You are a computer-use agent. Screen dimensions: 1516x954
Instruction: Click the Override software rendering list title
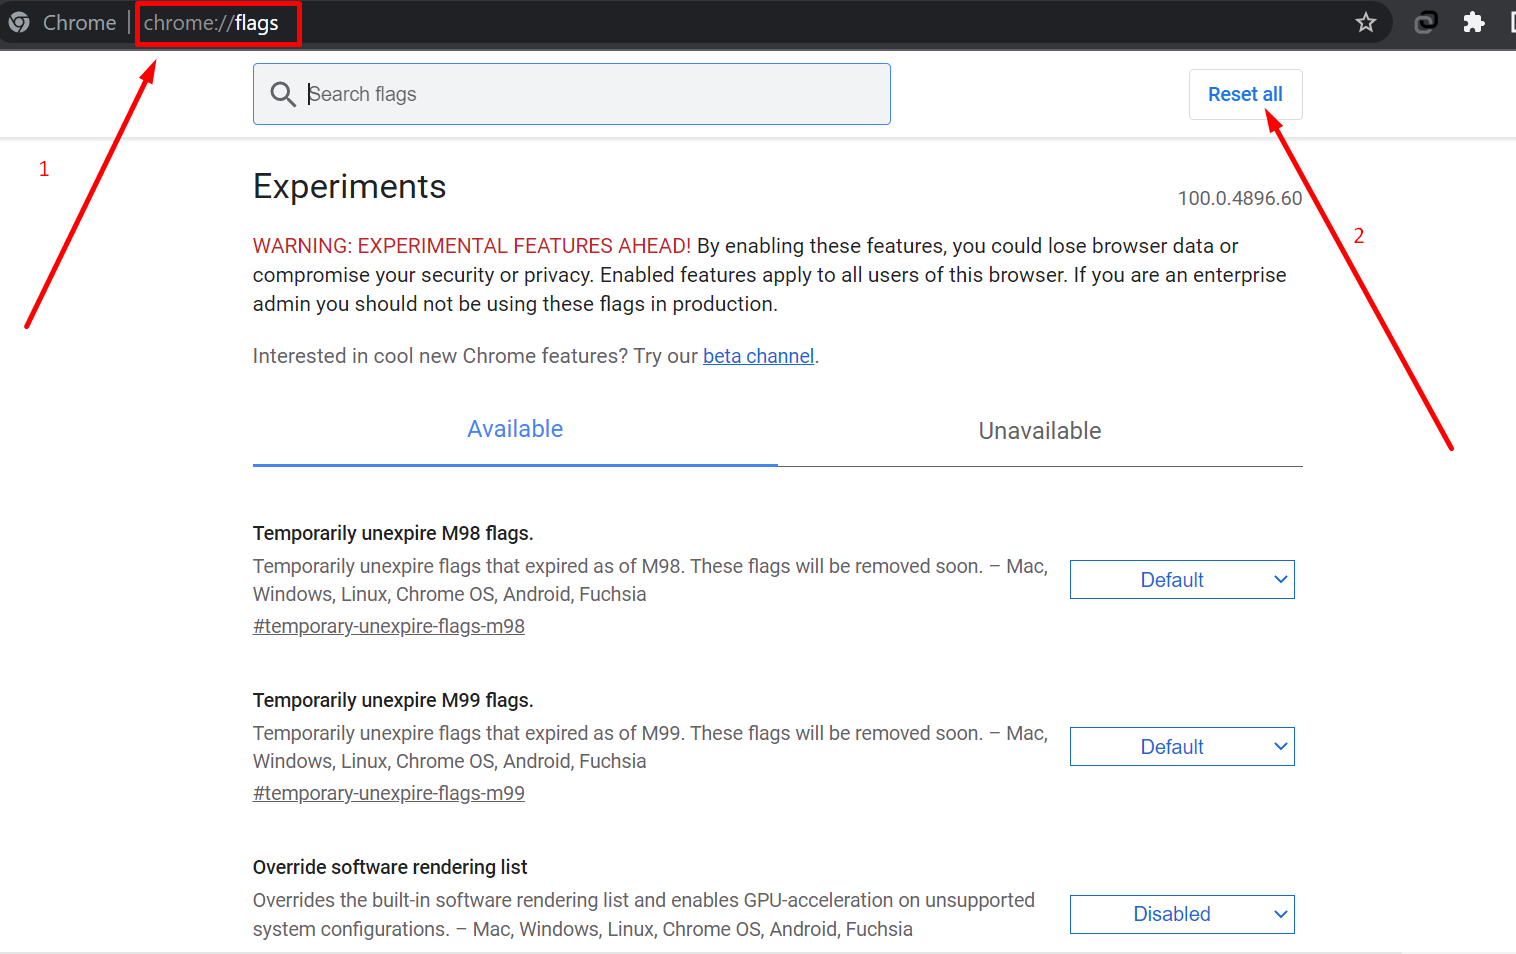[x=390, y=867]
